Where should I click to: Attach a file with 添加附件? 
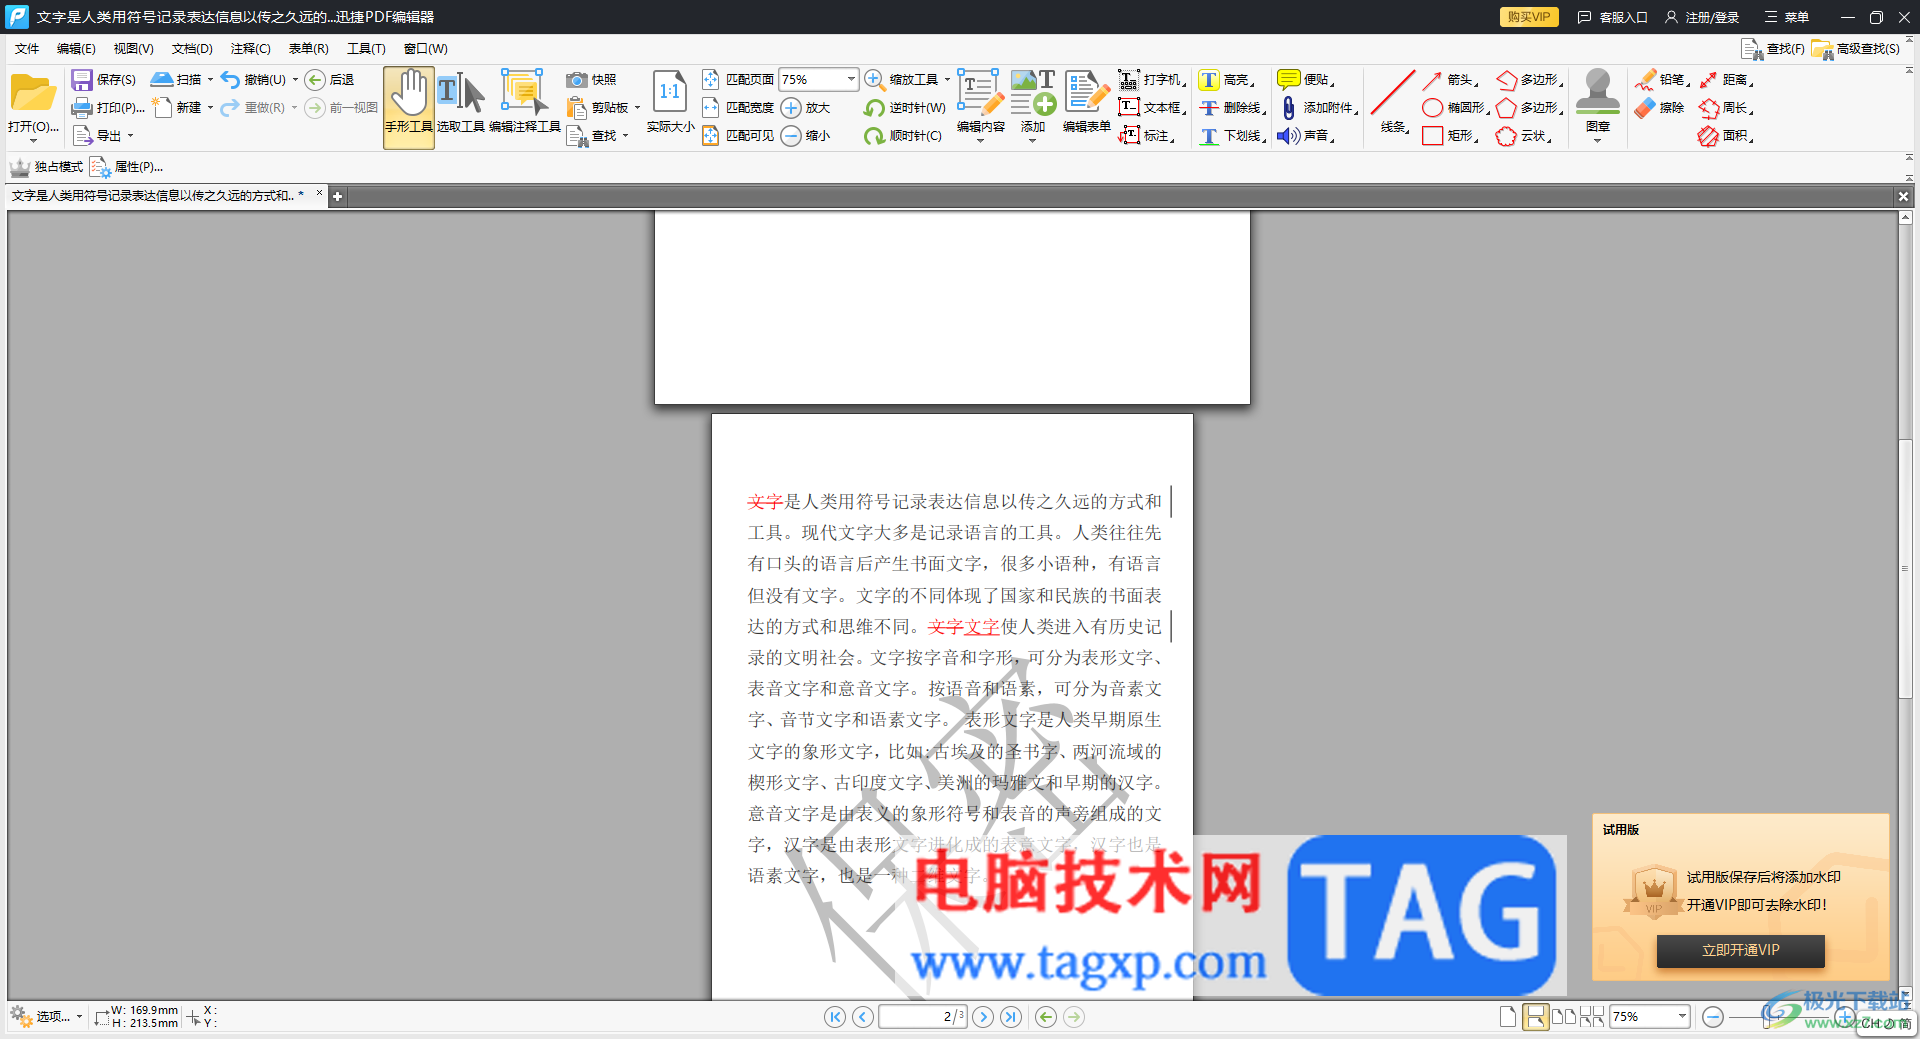coord(1317,108)
